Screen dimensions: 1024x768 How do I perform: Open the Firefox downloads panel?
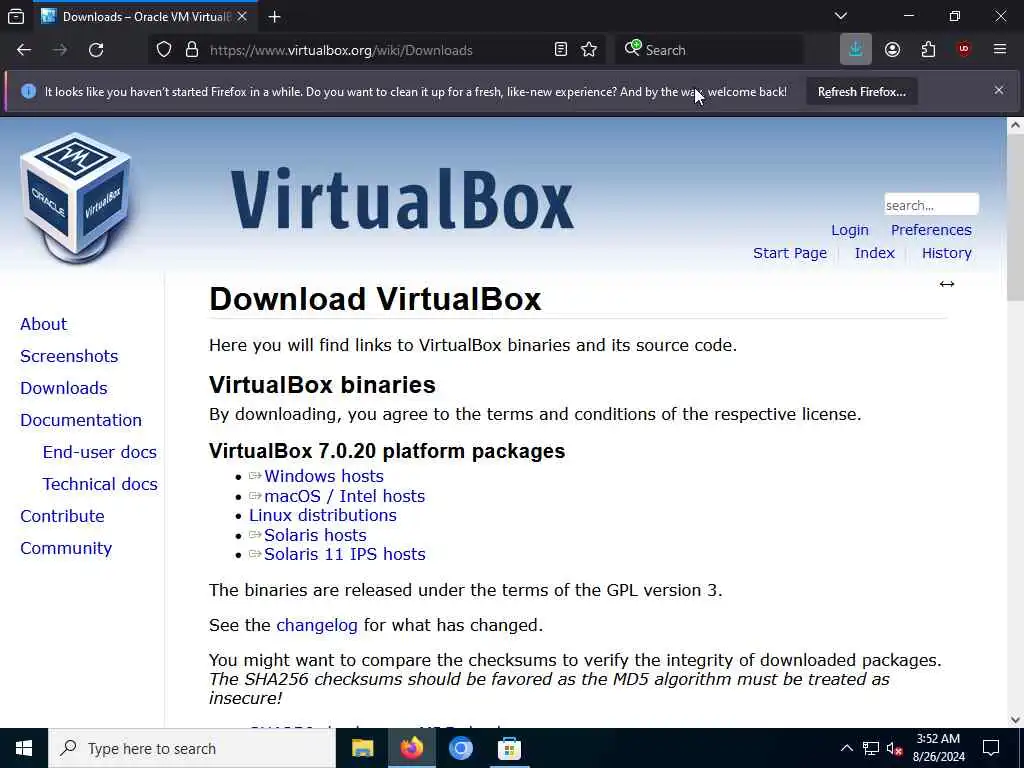point(856,50)
